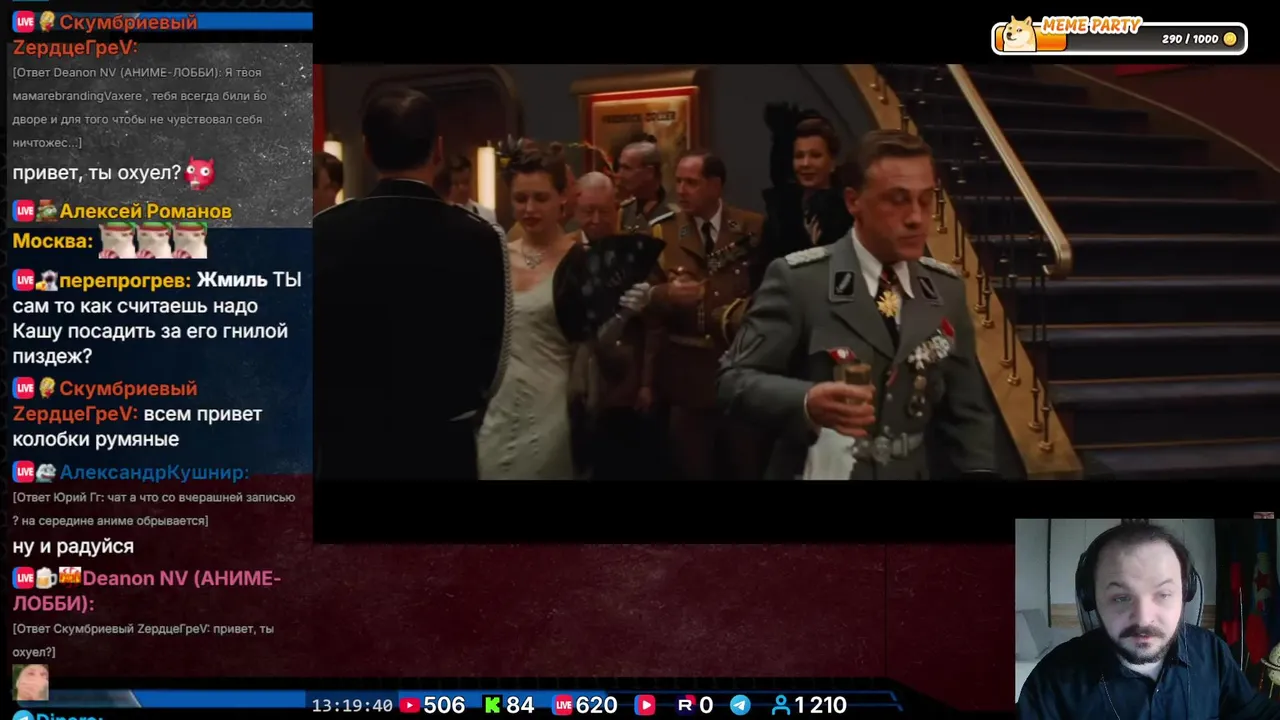Click the first cat emote after Москва
This screenshot has height=720, width=1280.
click(117, 241)
